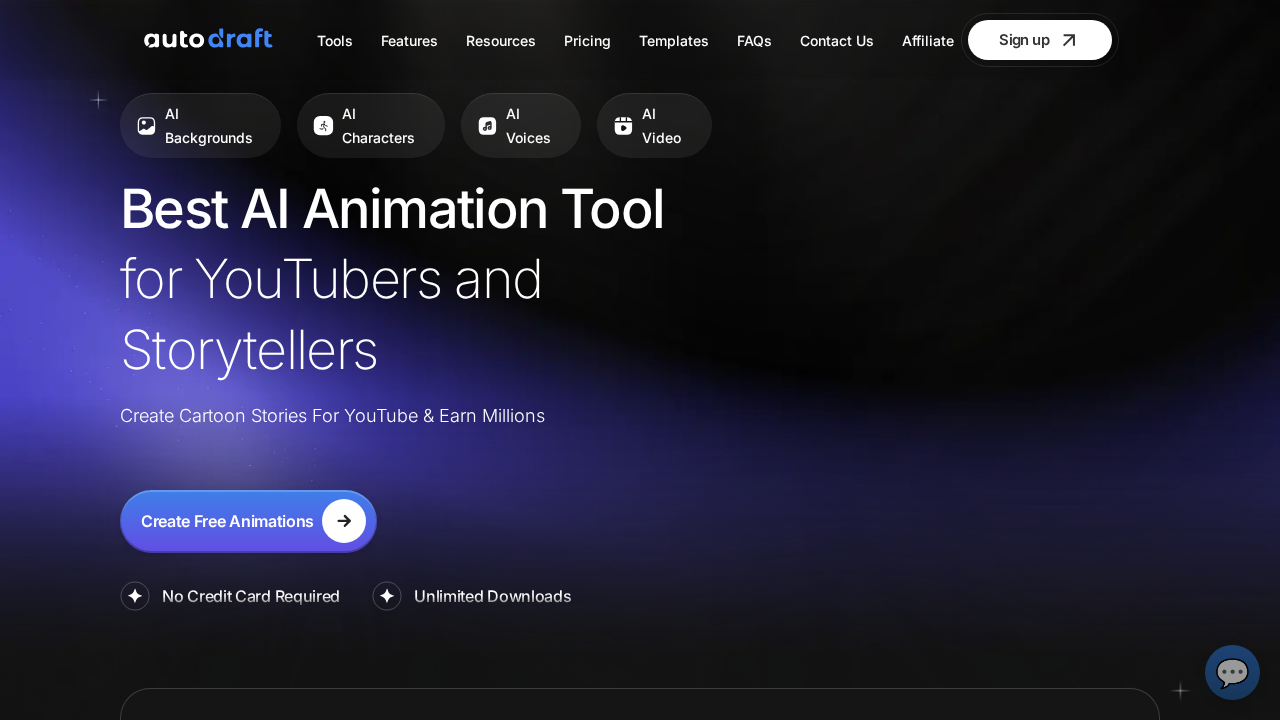This screenshot has height=720, width=1280.
Task: Click the AI Video play icon
Action: point(623,126)
